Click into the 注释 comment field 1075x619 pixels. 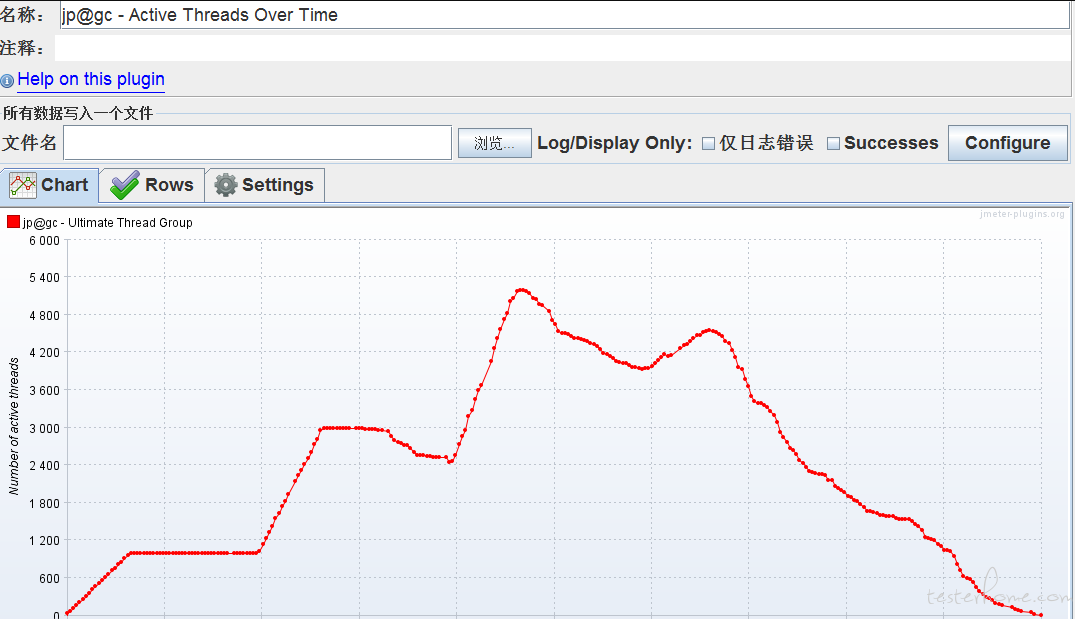[x=564, y=48]
